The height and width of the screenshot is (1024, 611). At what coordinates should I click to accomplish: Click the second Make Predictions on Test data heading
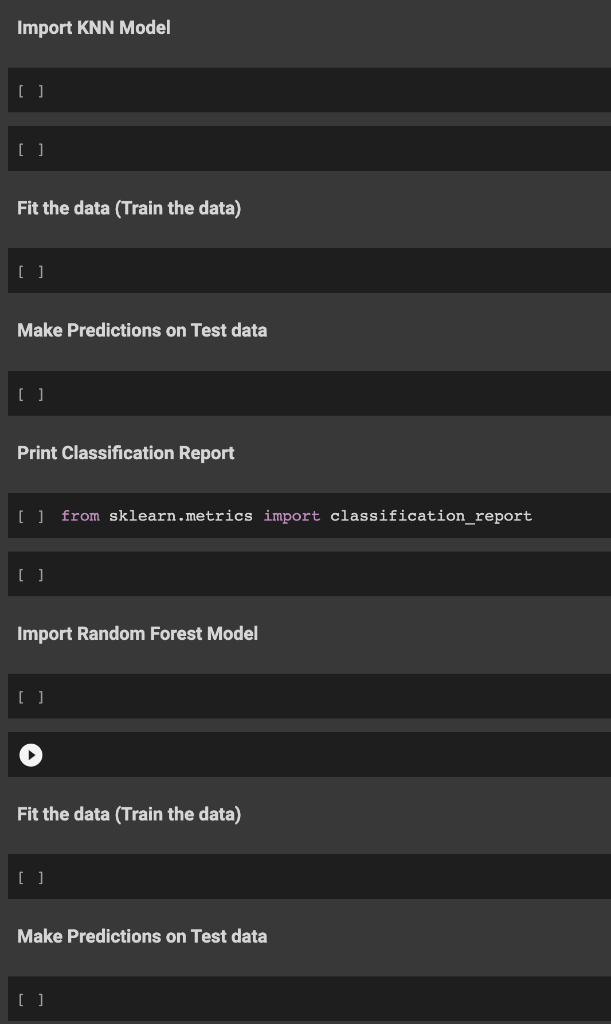(142, 936)
